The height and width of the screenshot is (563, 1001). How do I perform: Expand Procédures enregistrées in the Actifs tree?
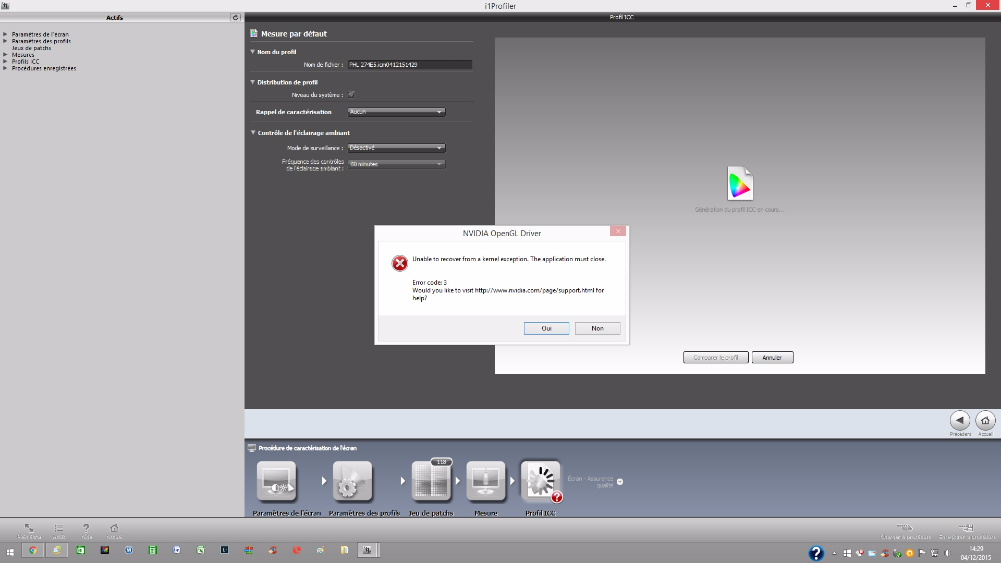click(x=5, y=68)
